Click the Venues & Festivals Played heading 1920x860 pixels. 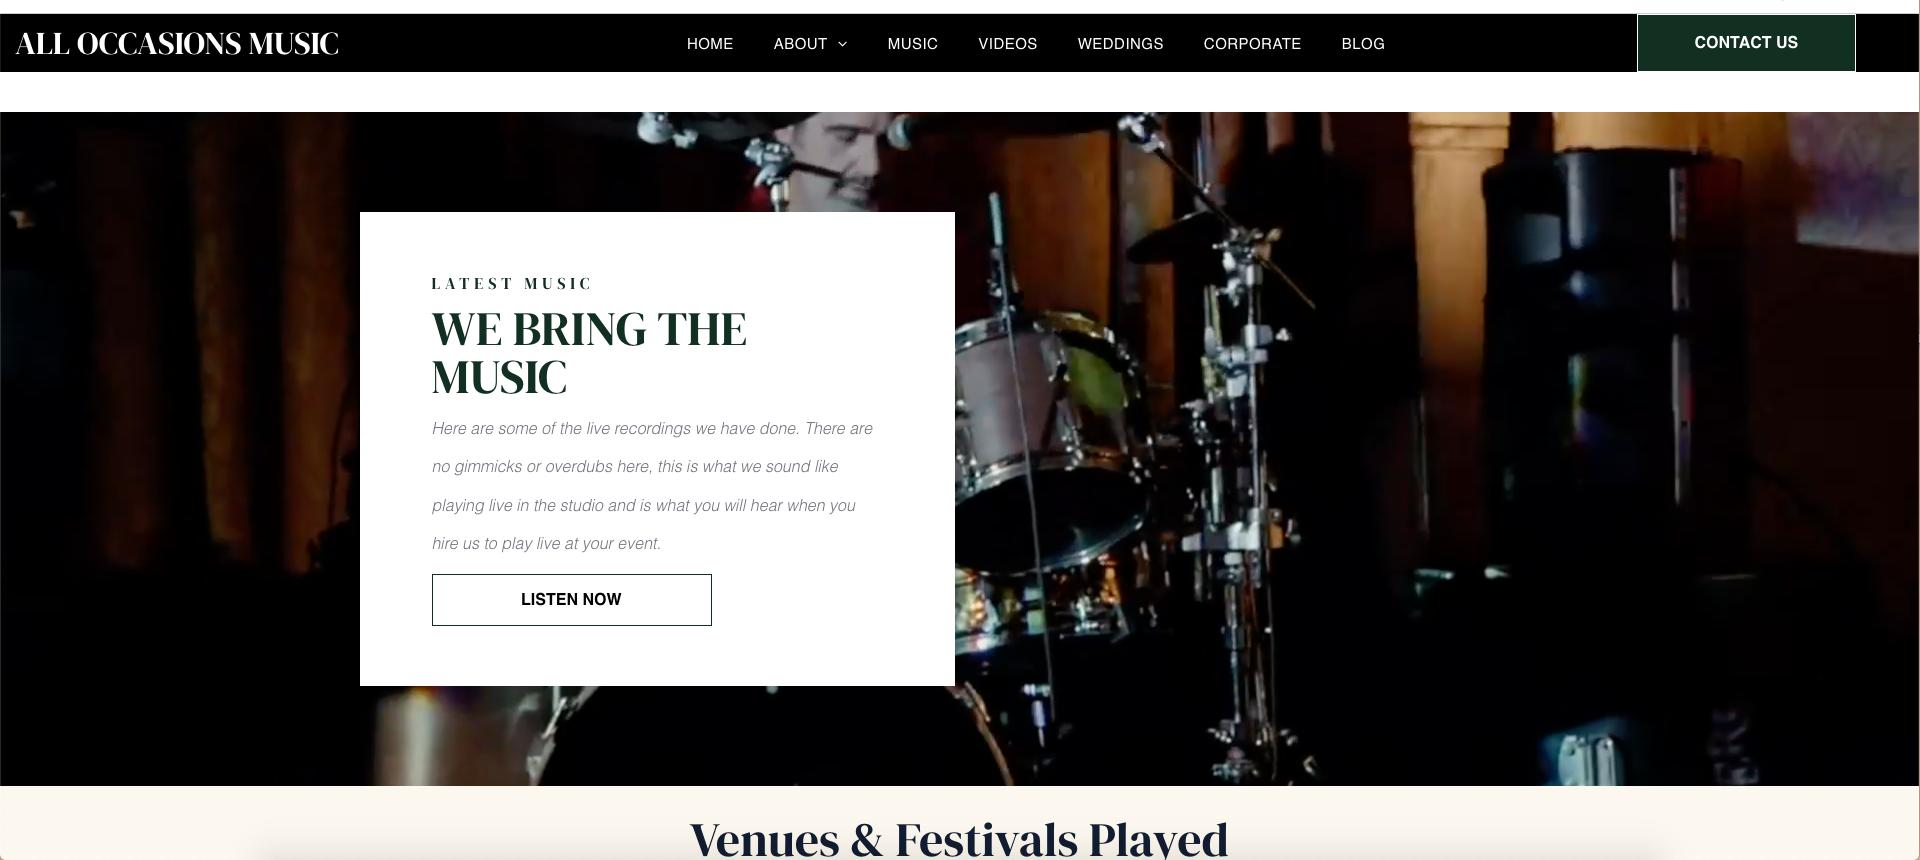[x=959, y=838]
